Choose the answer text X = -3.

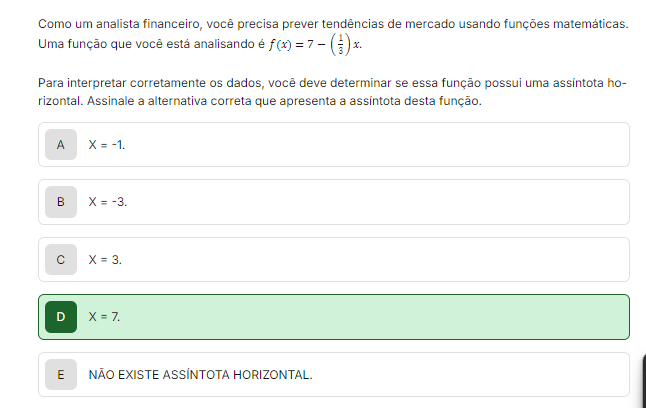[108, 202]
